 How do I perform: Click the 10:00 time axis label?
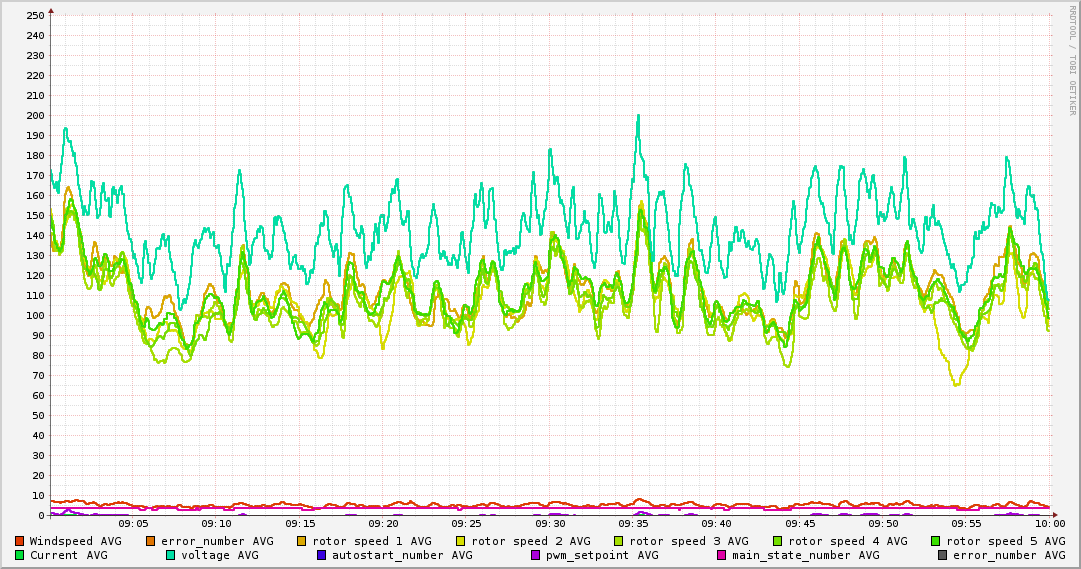click(1050, 523)
